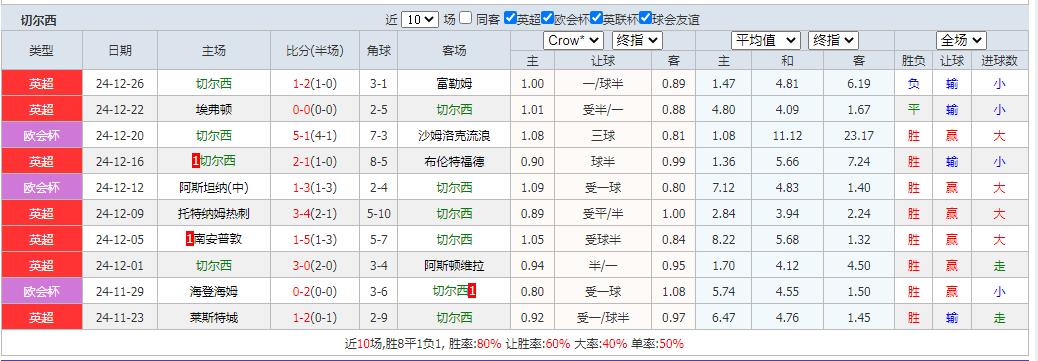Viewport: 1038px width, 361px height.
Task: Click the 英超 tag on 24-11-23 row
Action: [42, 317]
